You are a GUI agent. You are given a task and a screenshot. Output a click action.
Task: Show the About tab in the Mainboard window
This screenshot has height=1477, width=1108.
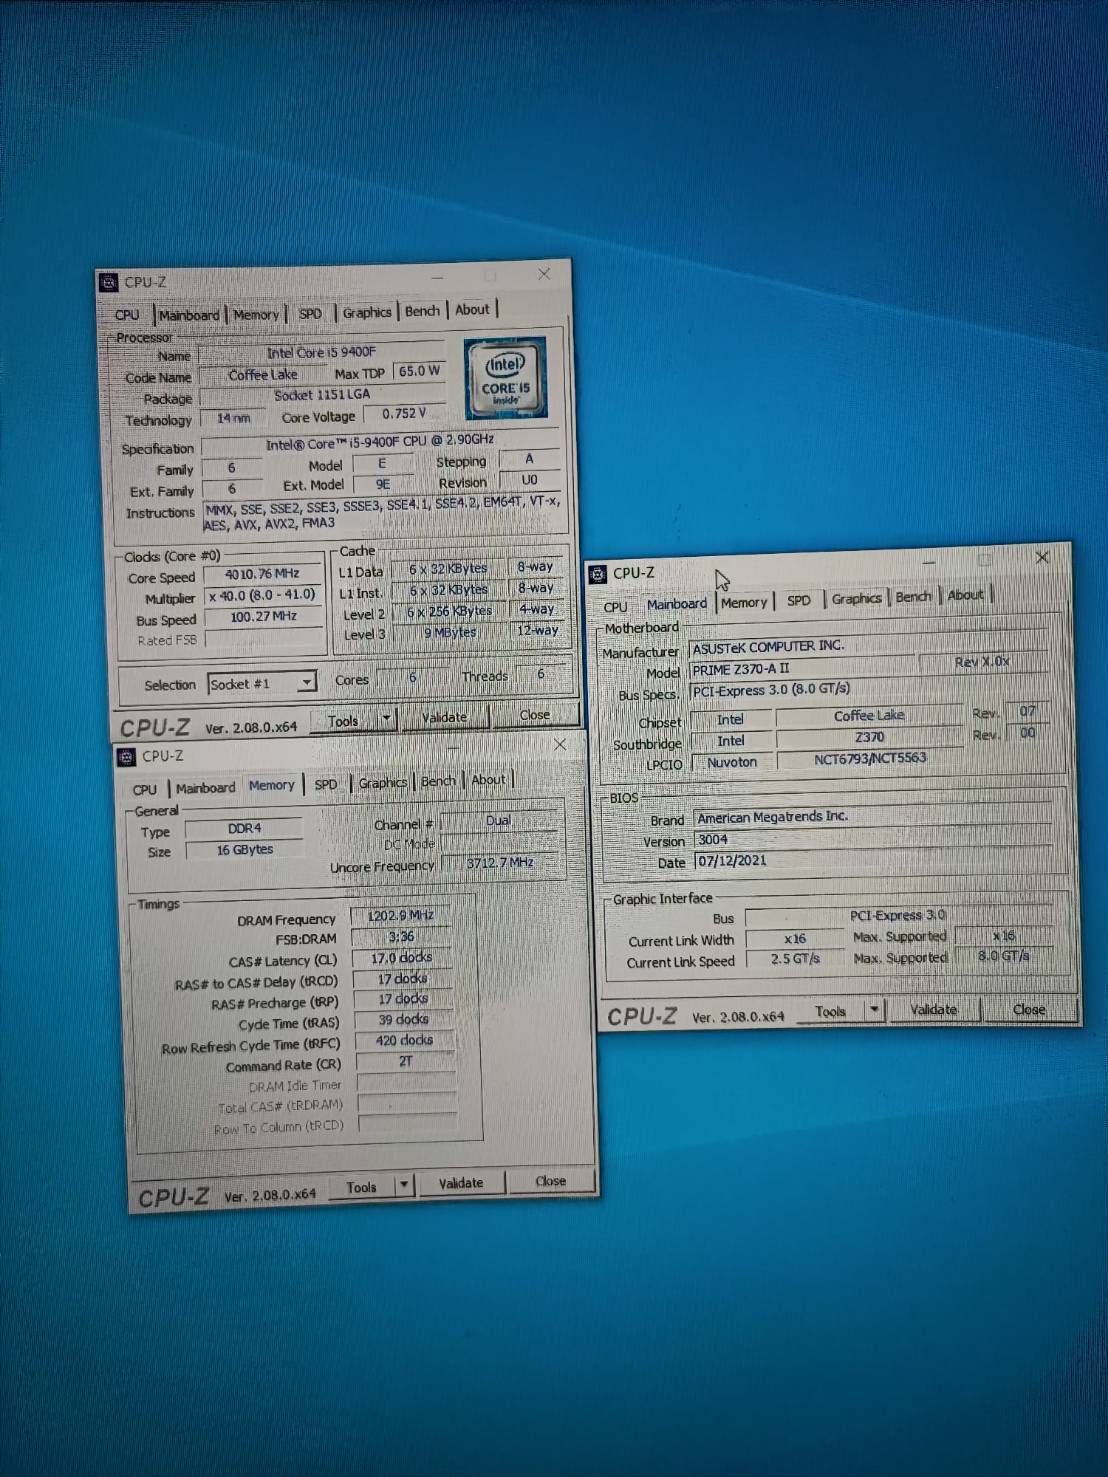[965, 595]
